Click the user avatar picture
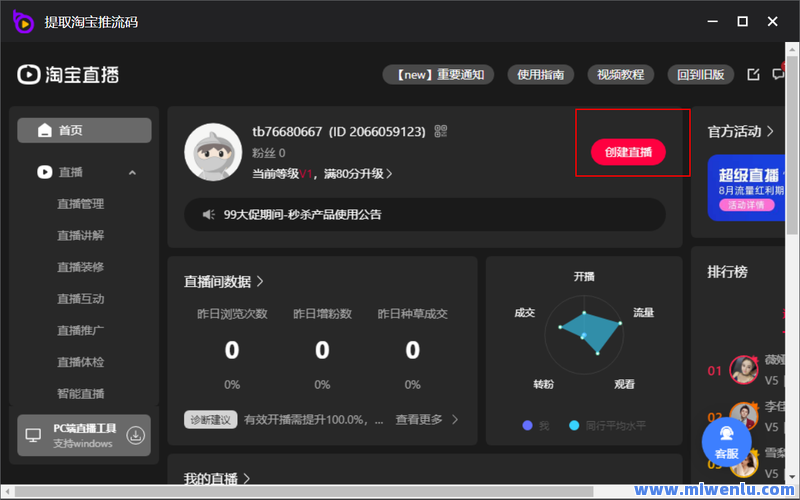Image resolution: width=800 pixels, height=500 pixels. (213, 152)
